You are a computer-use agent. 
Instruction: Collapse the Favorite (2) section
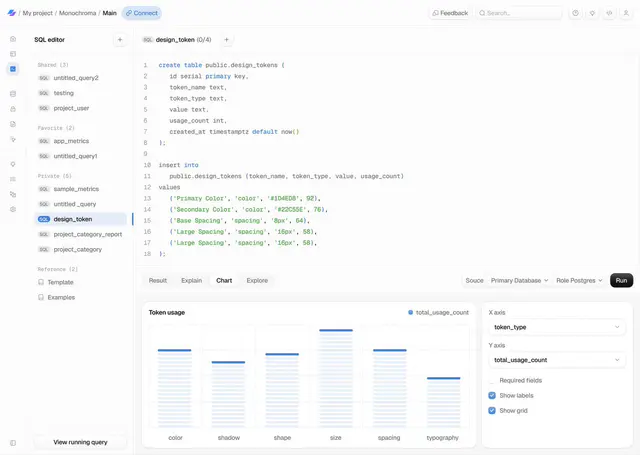pos(56,128)
